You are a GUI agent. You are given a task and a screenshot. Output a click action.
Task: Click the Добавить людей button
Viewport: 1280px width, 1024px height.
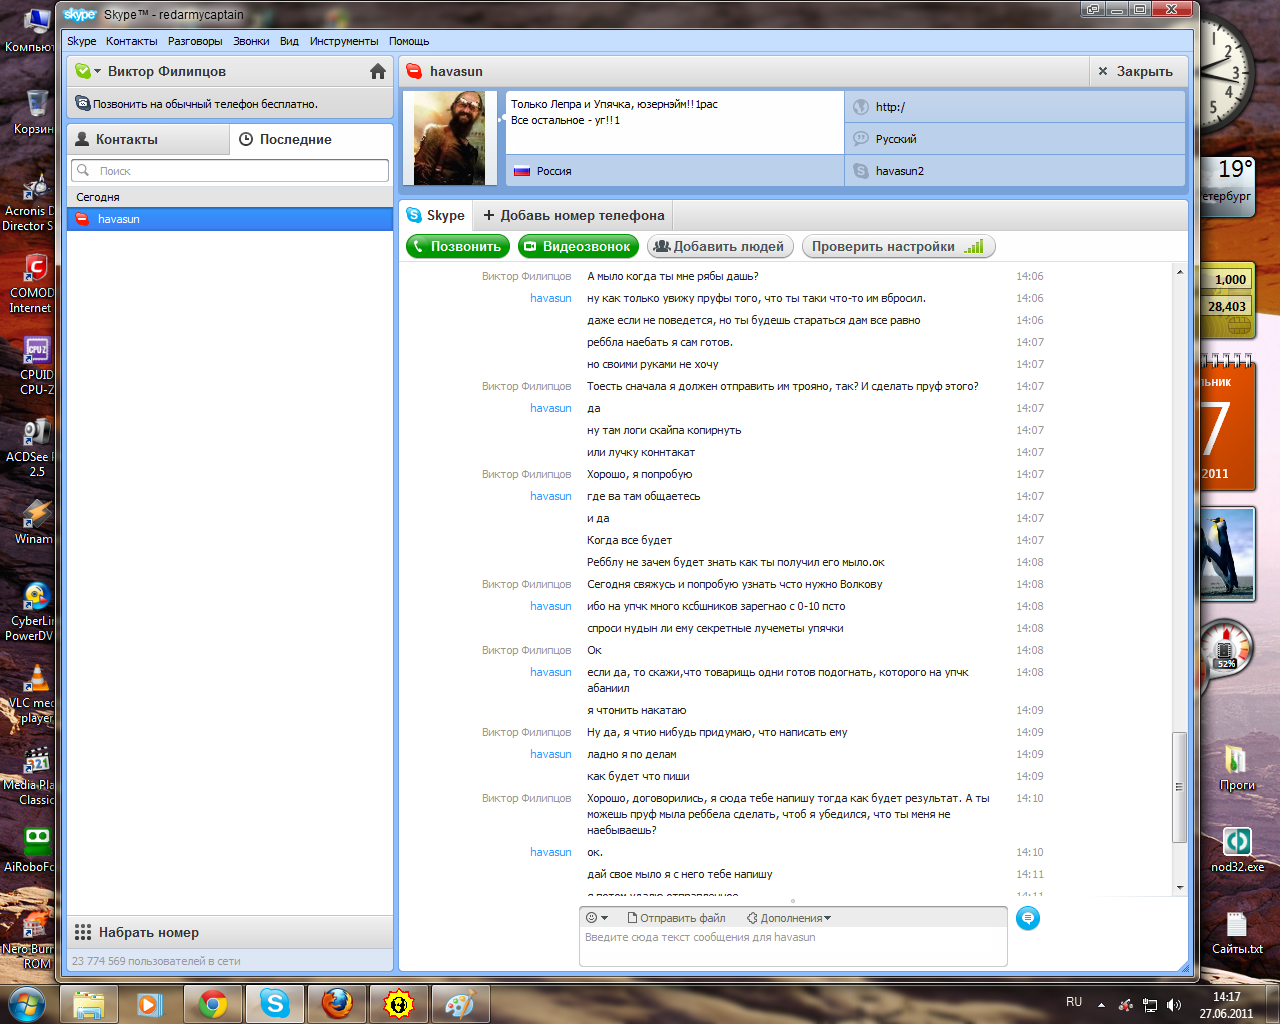click(x=720, y=246)
